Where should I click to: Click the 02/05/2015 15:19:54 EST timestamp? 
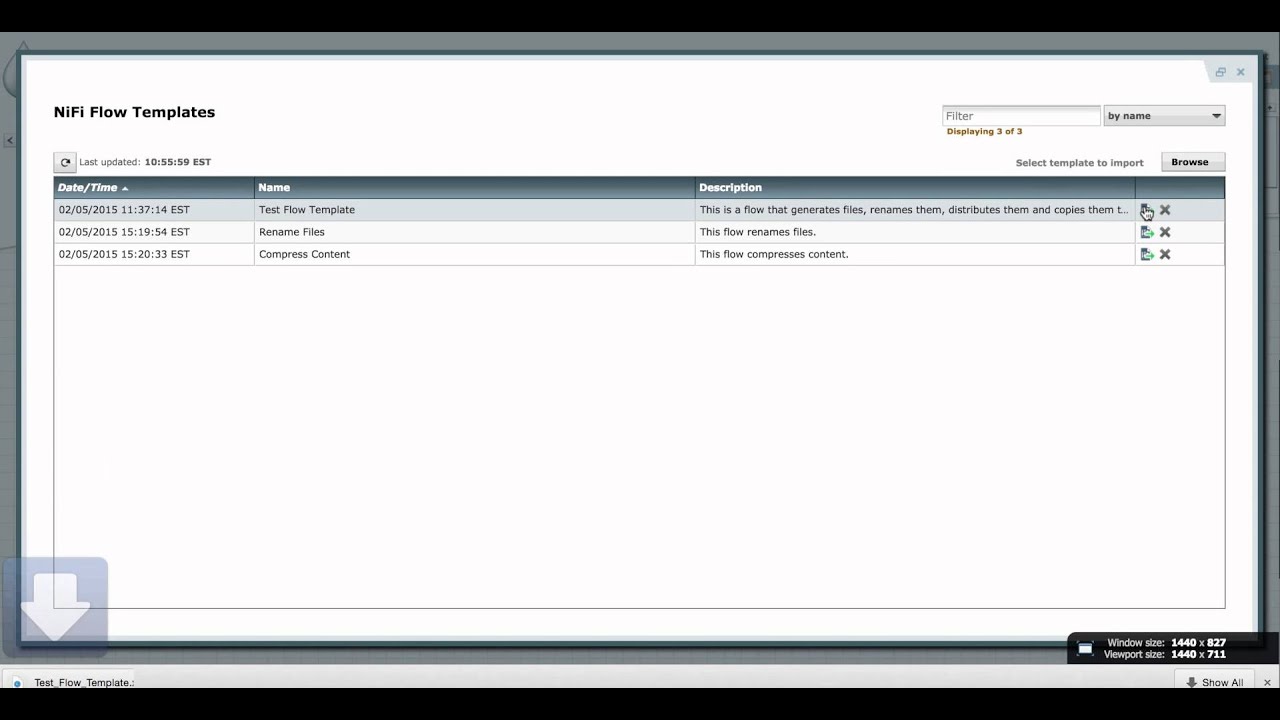point(124,232)
